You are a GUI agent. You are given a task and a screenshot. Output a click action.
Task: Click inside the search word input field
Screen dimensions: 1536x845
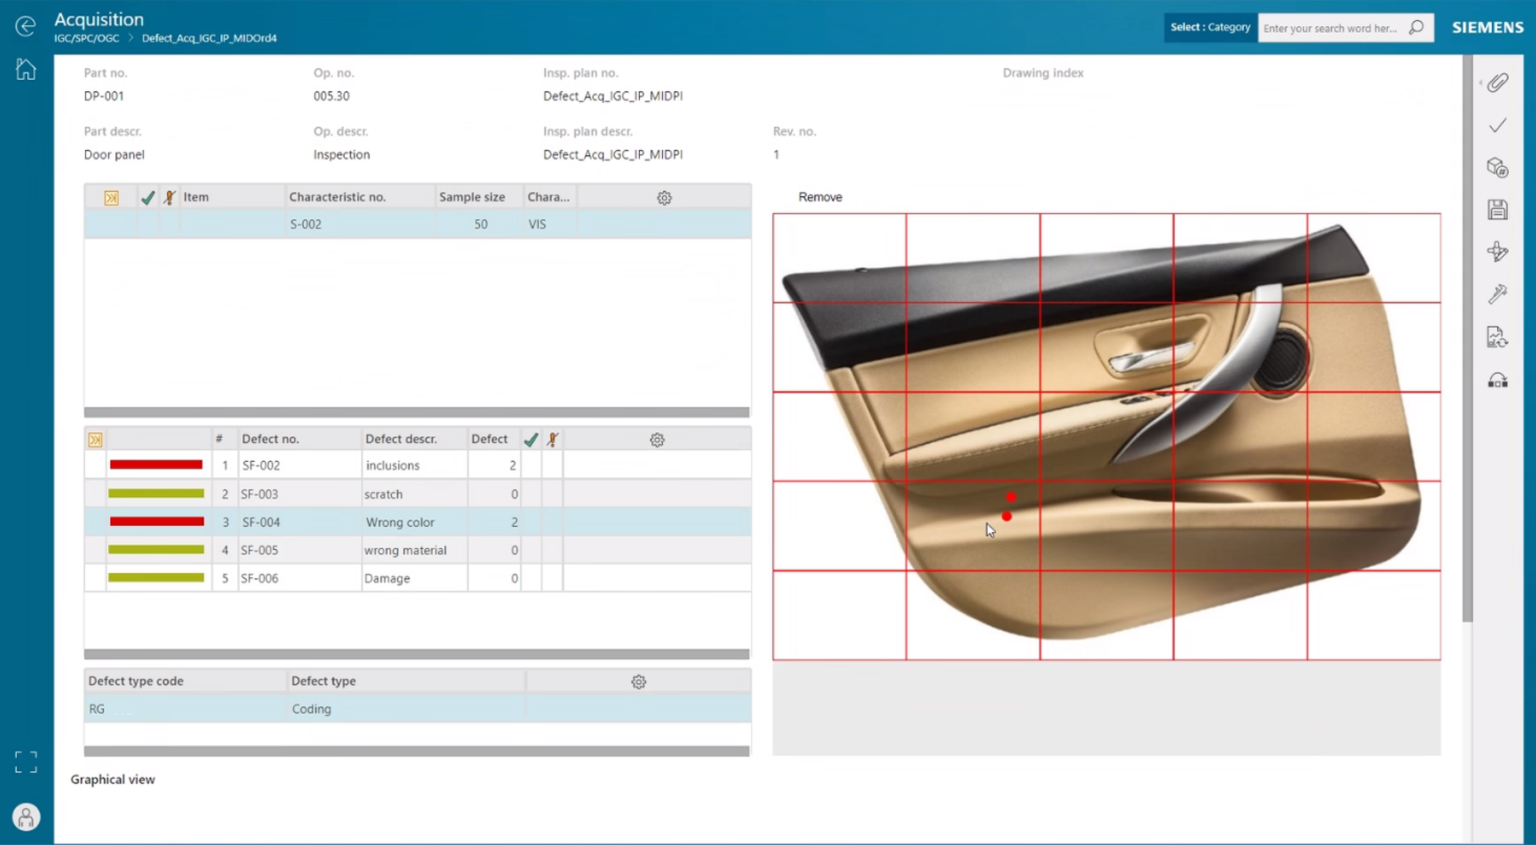tap(1335, 27)
